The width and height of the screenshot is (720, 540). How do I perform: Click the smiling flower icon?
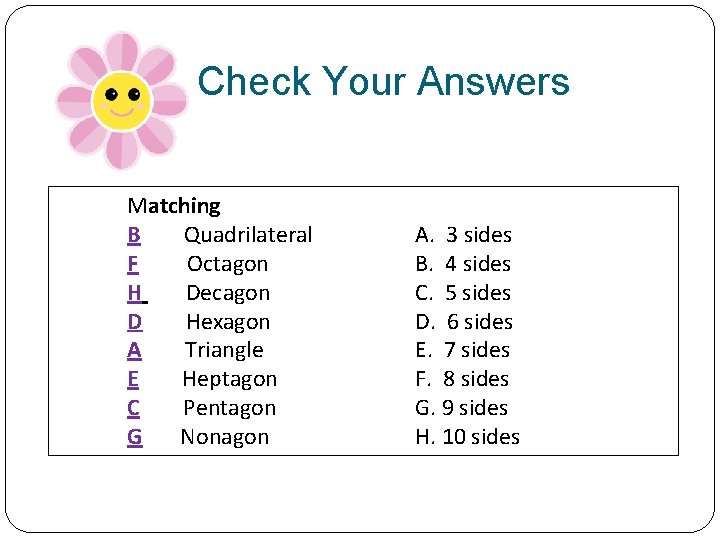pos(121,100)
